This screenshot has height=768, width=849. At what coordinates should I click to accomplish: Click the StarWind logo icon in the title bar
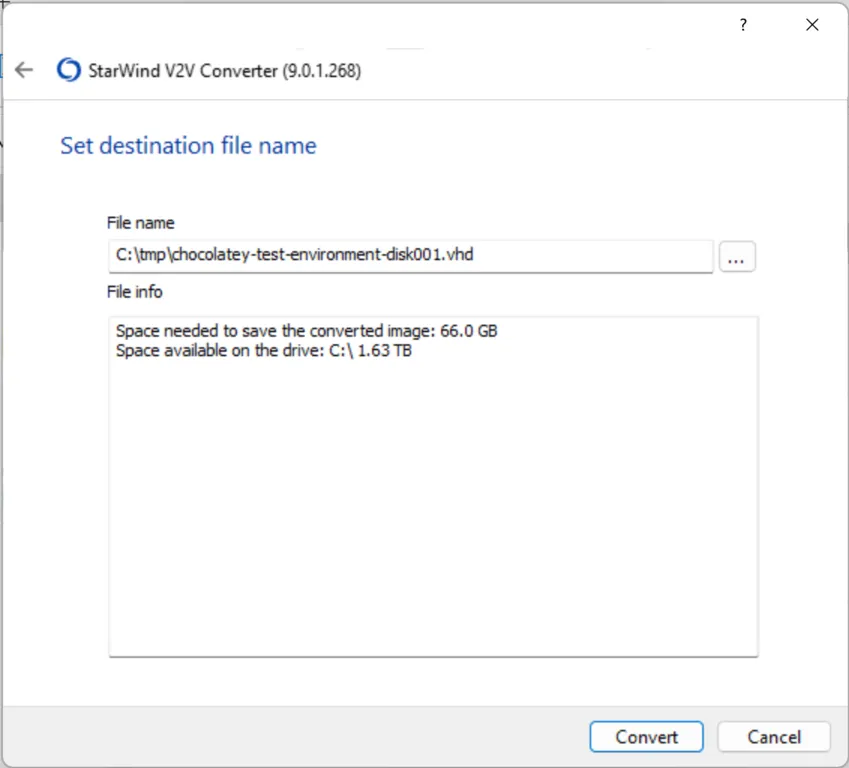68,70
